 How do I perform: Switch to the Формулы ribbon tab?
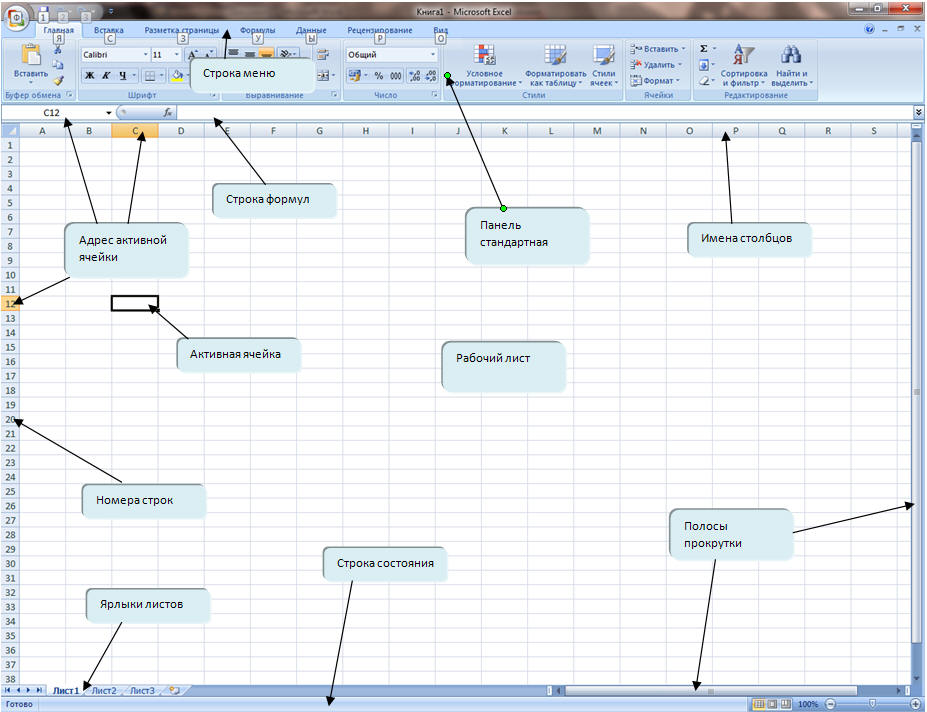coord(258,31)
